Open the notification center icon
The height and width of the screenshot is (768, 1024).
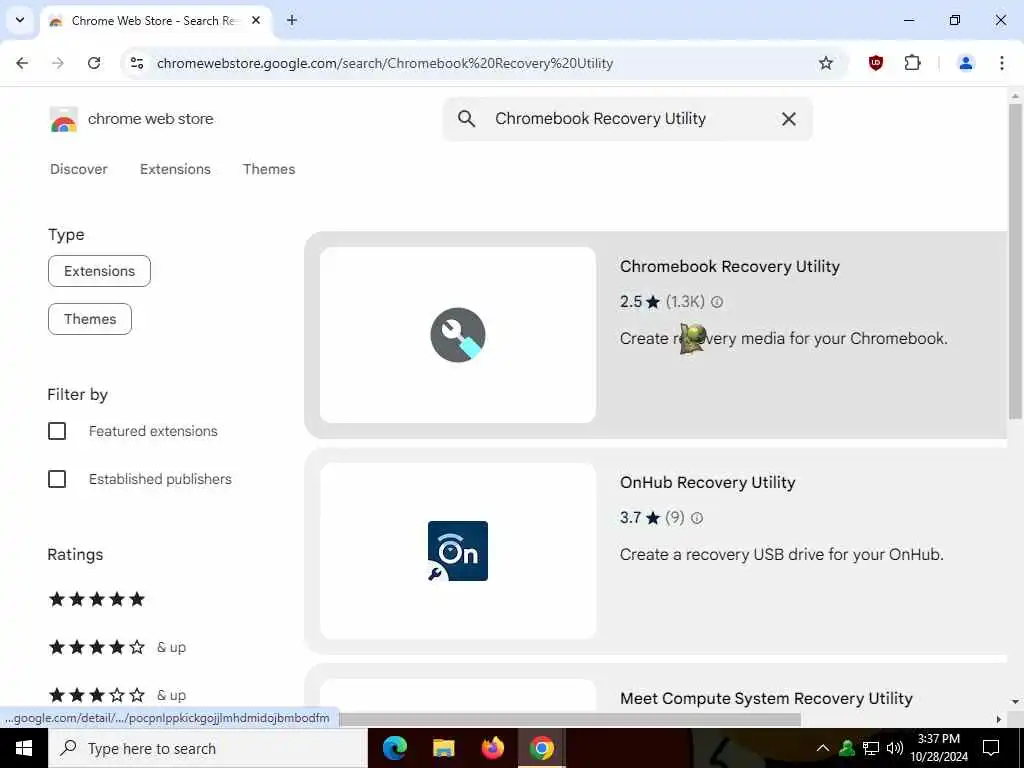991,748
